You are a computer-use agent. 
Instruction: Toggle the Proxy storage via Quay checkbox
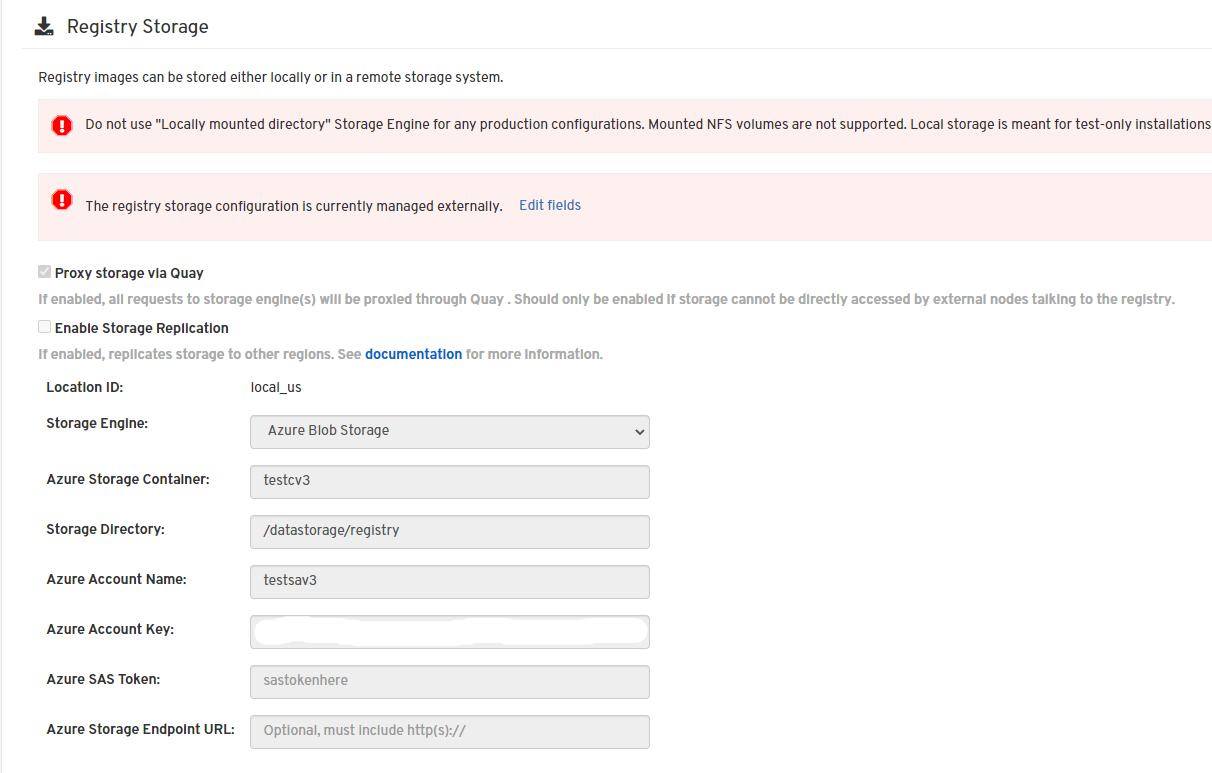click(44, 271)
